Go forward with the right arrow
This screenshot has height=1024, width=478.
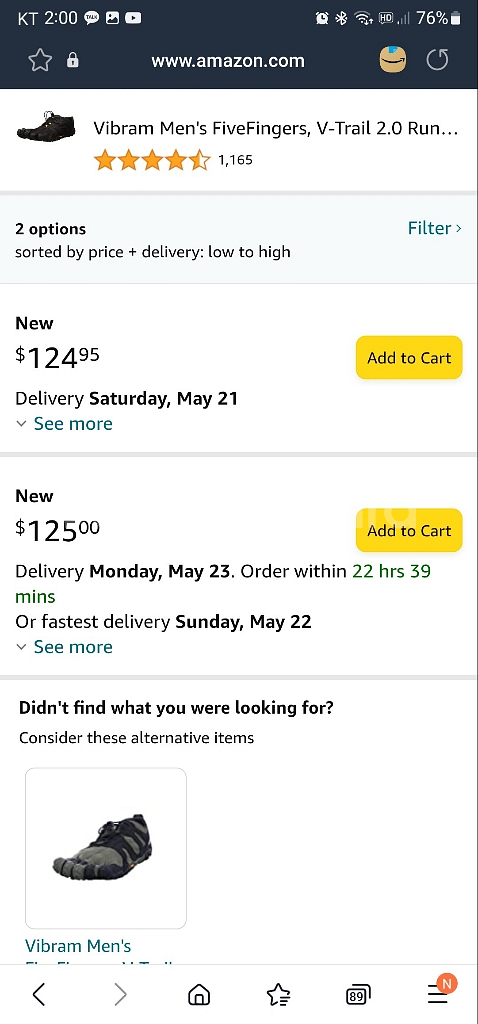click(120, 994)
